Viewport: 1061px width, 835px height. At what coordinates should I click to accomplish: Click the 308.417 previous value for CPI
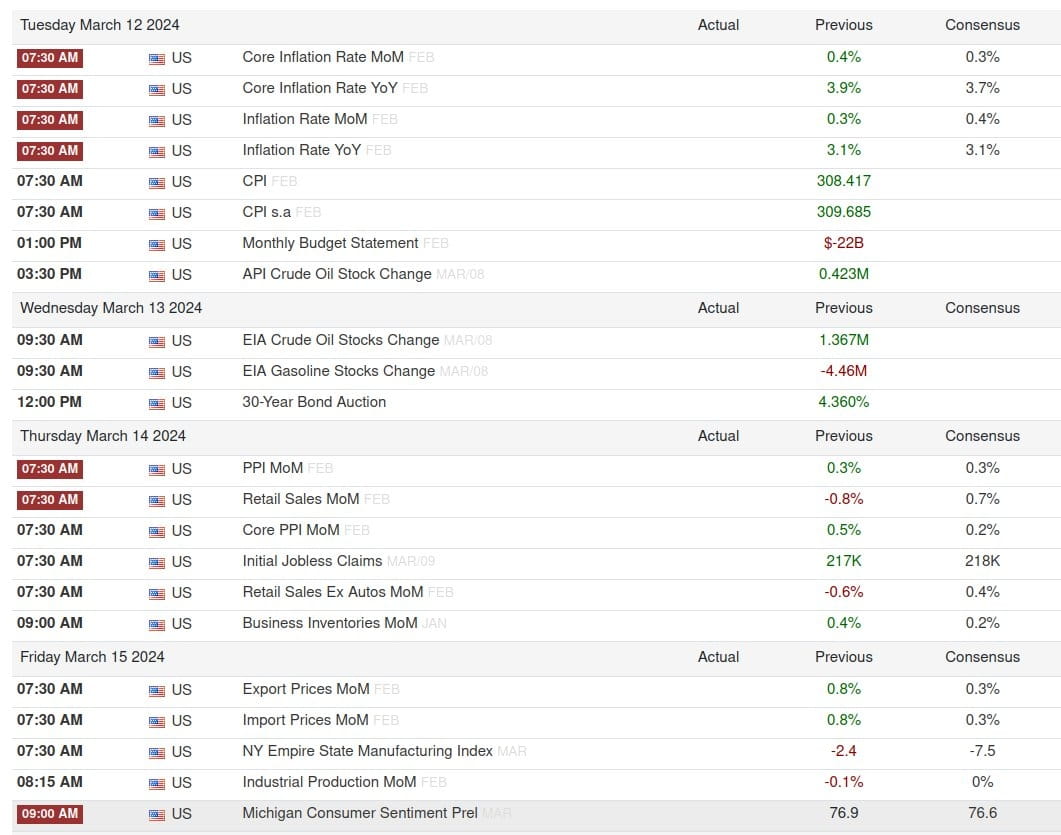pos(845,182)
